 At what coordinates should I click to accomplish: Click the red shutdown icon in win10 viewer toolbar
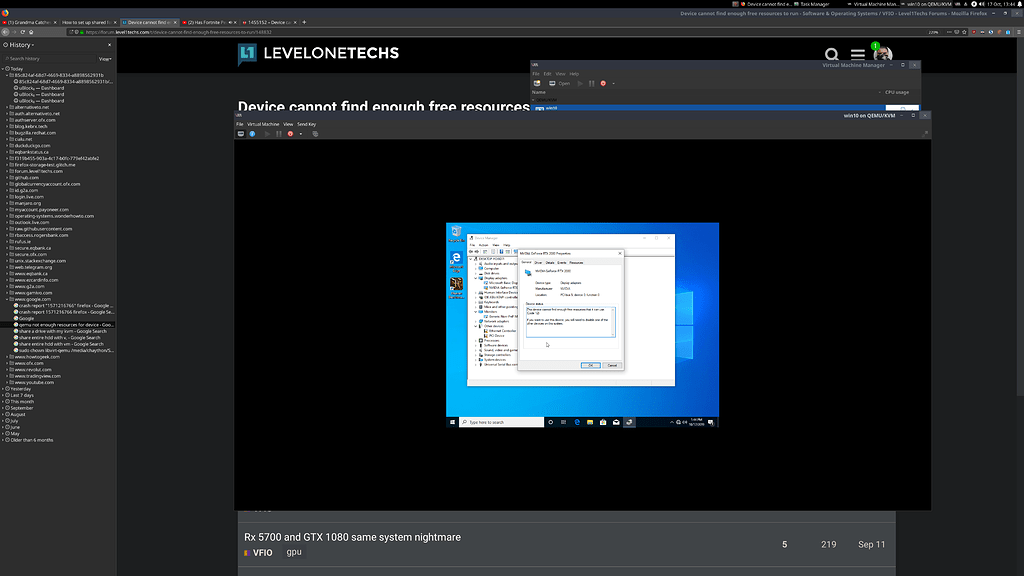click(290, 133)
